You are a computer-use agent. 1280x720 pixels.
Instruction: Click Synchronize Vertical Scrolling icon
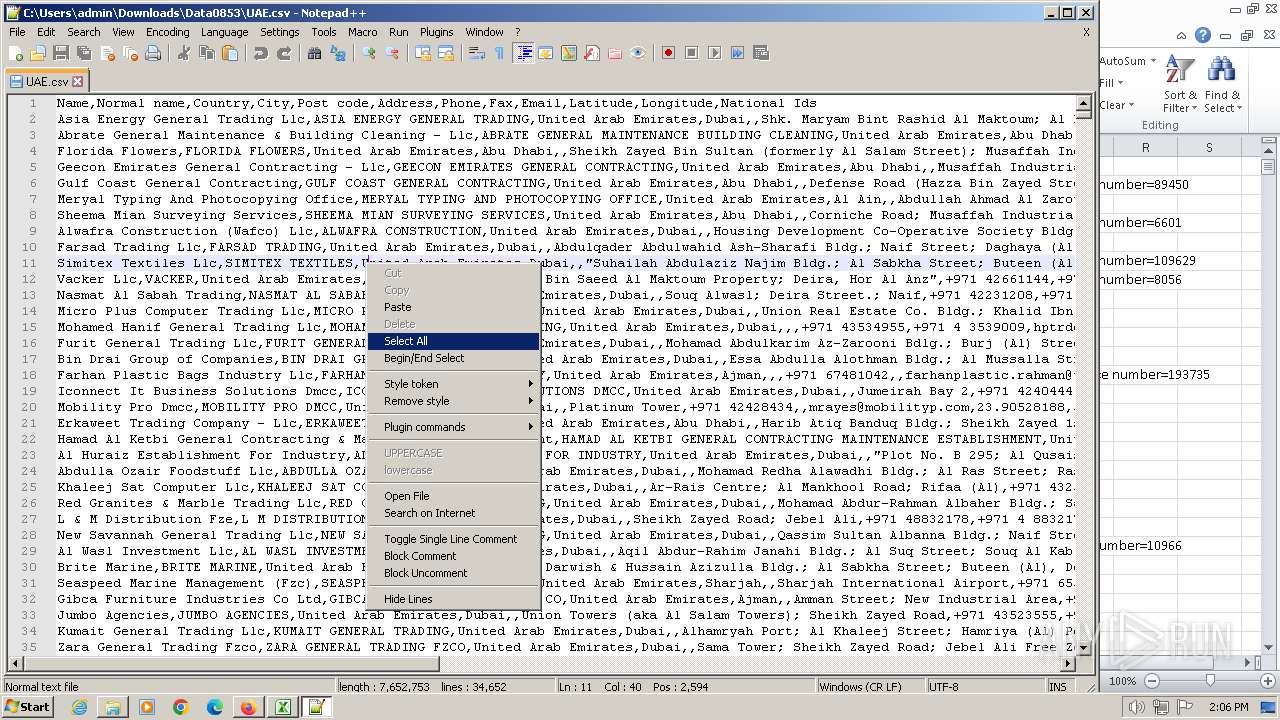pos(422,53)
